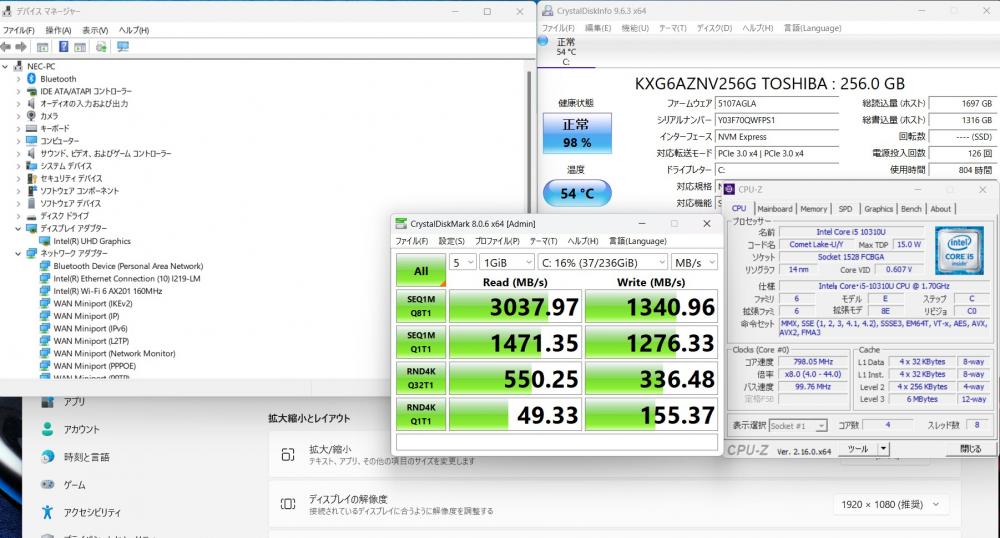Image resolution: width=1000 pixels, height=538 pixels.
Task: Open 表示(V) menu in Device Manager
Action: coord(95,30)
